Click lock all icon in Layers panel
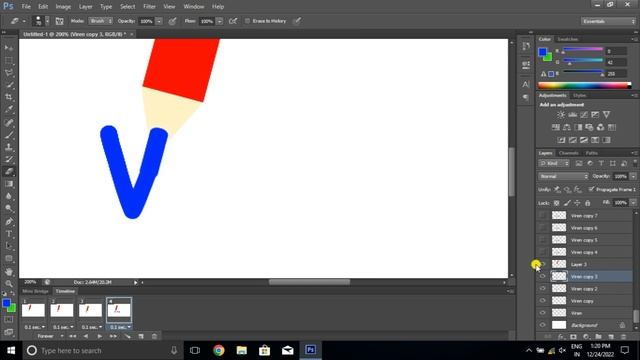 587,203
